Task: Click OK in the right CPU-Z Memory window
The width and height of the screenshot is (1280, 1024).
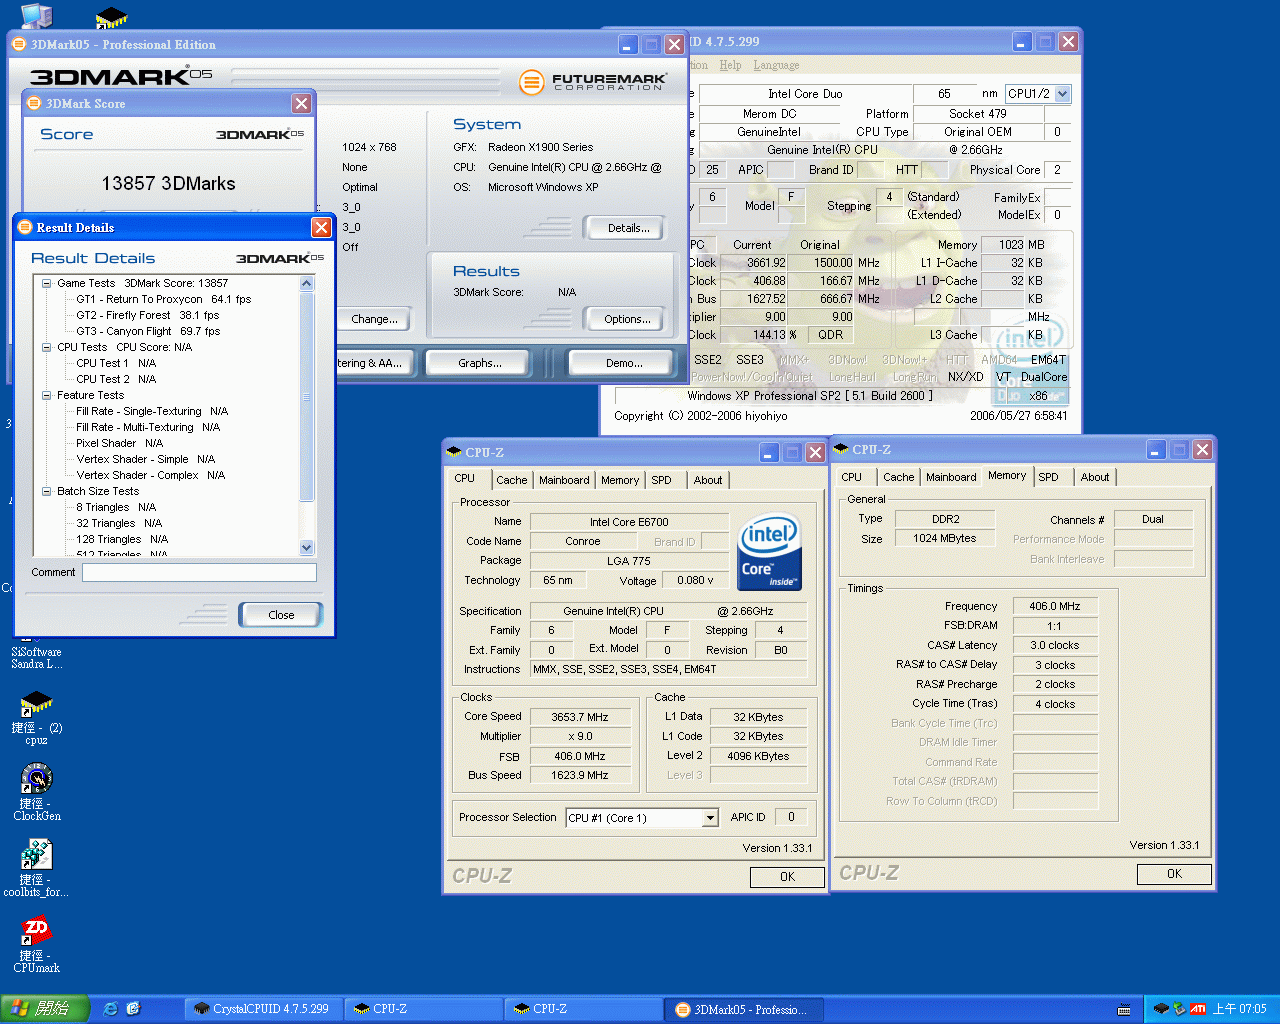Action: pyautogui.click(x=1174, y=874)
